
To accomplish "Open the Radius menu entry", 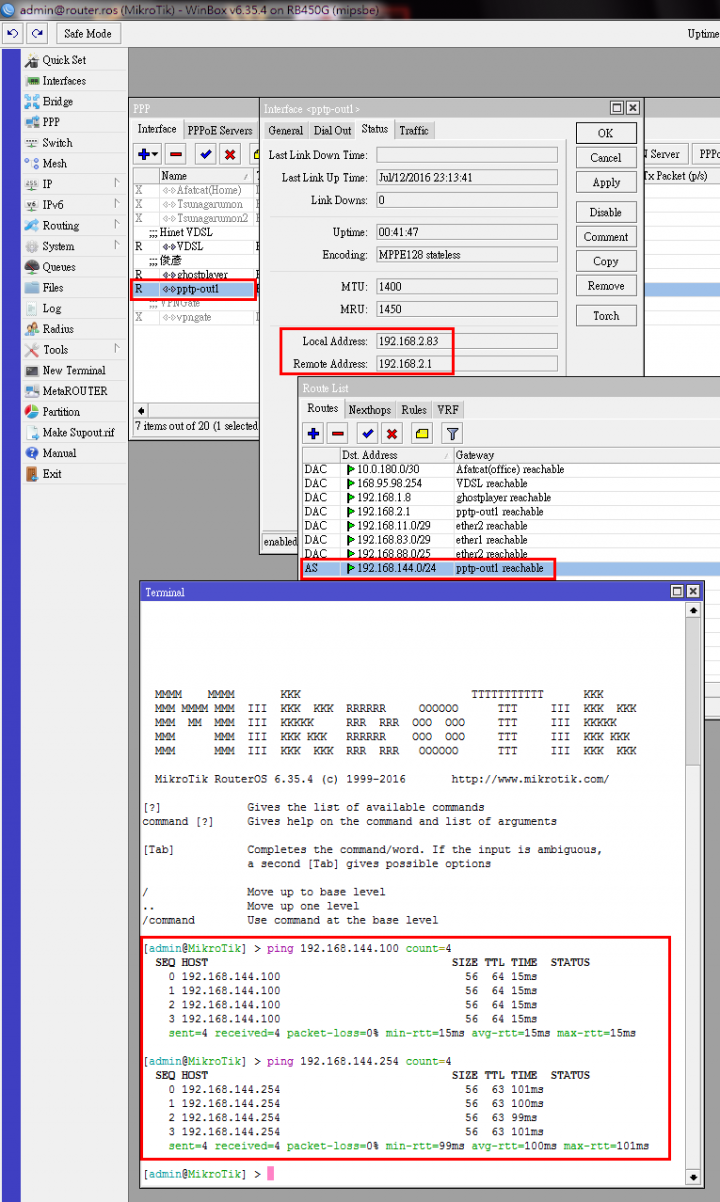I will coord(57,329).
